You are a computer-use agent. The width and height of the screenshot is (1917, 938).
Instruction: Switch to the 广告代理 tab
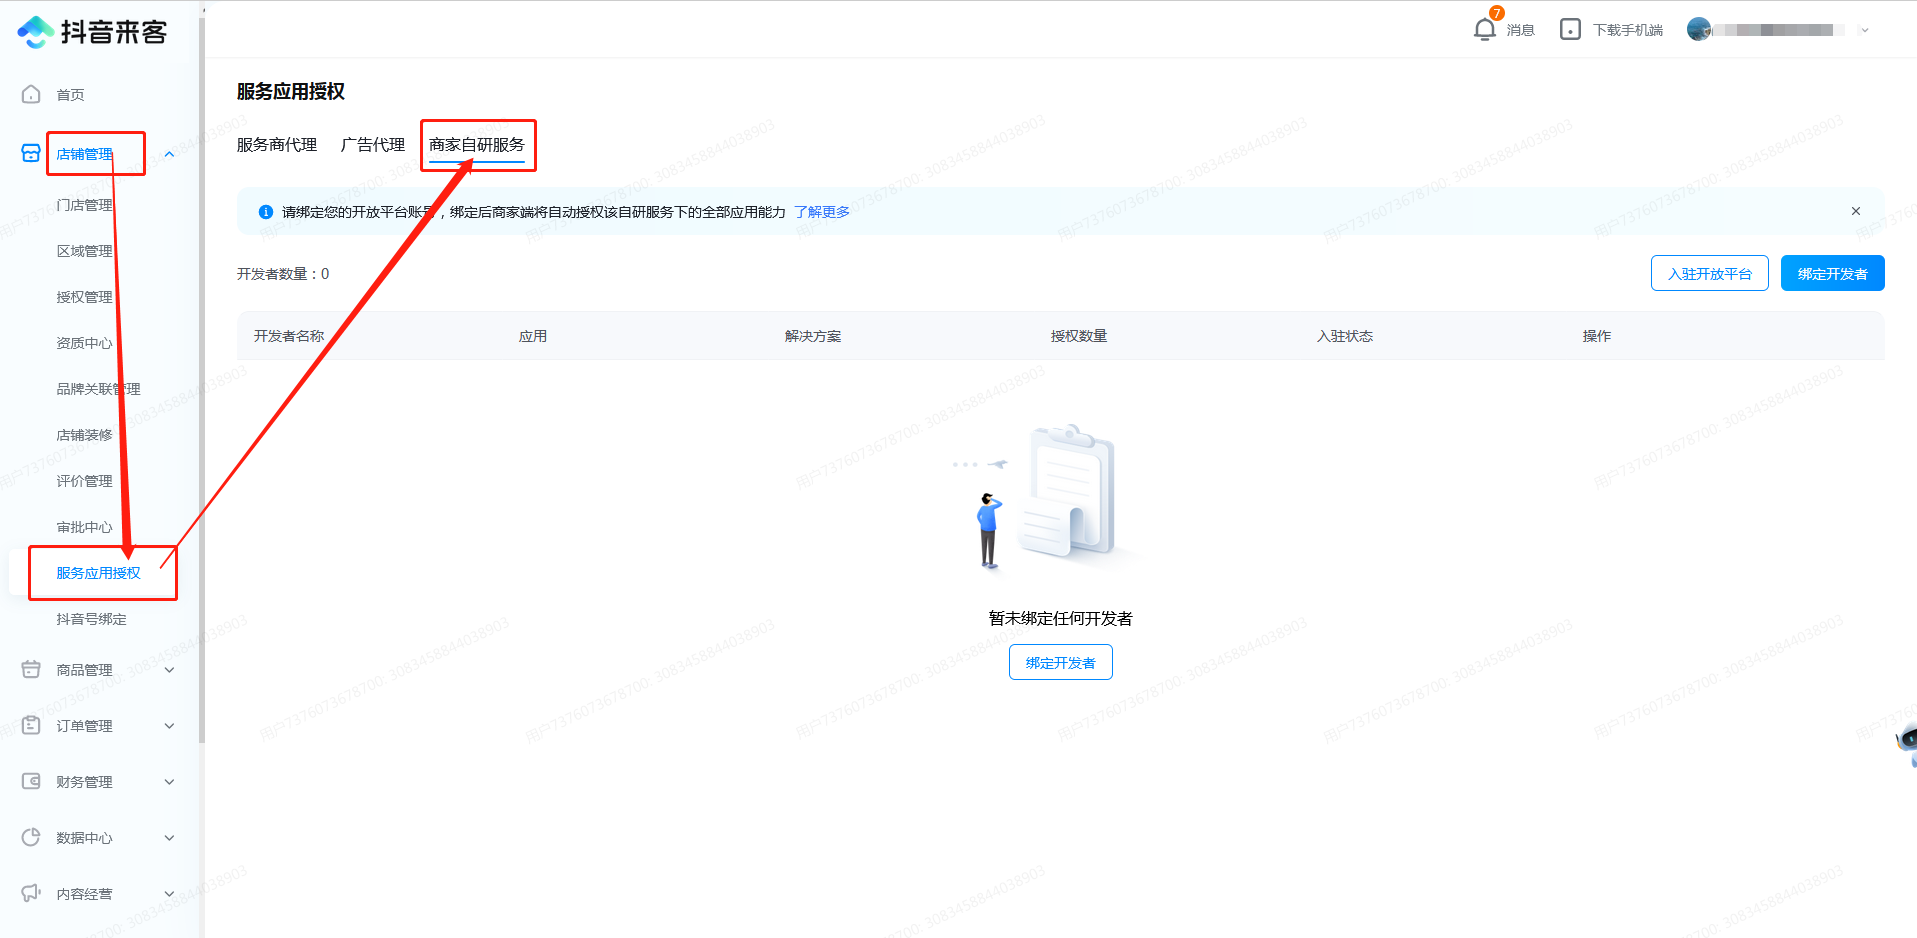pyautogui.click(x=373, y=145)
